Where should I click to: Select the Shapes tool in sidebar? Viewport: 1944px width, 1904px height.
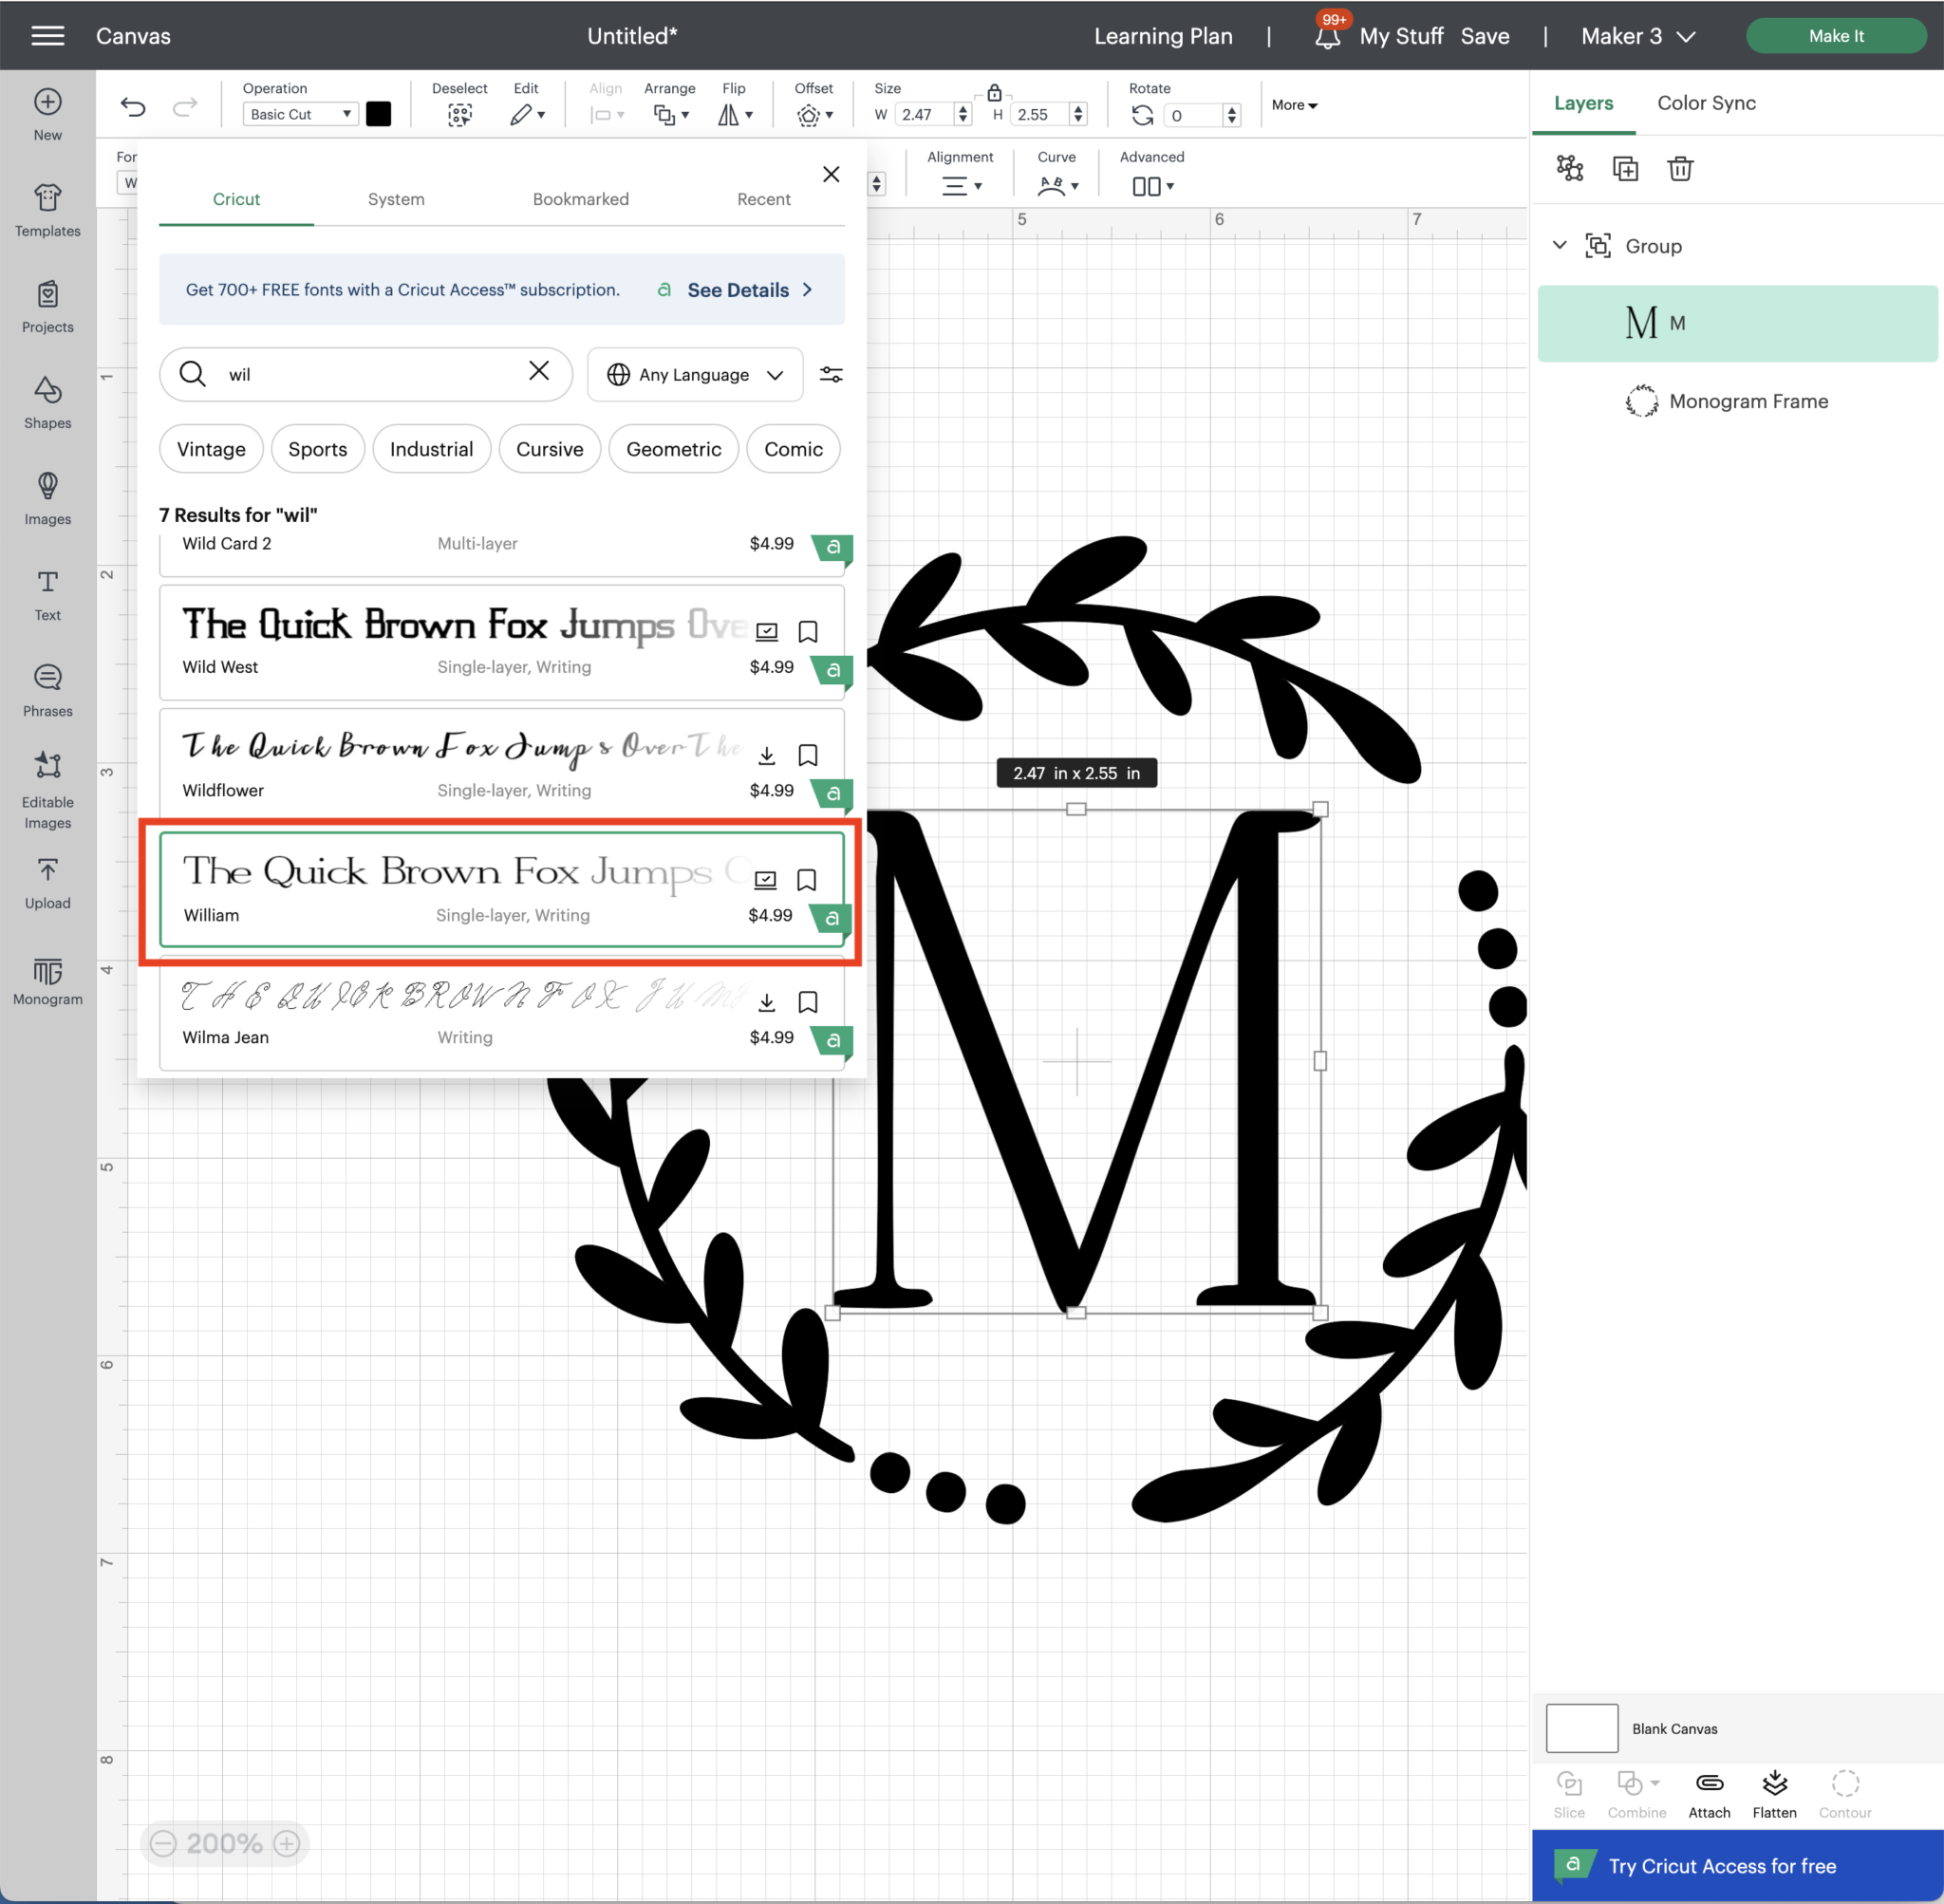point(47,399)
